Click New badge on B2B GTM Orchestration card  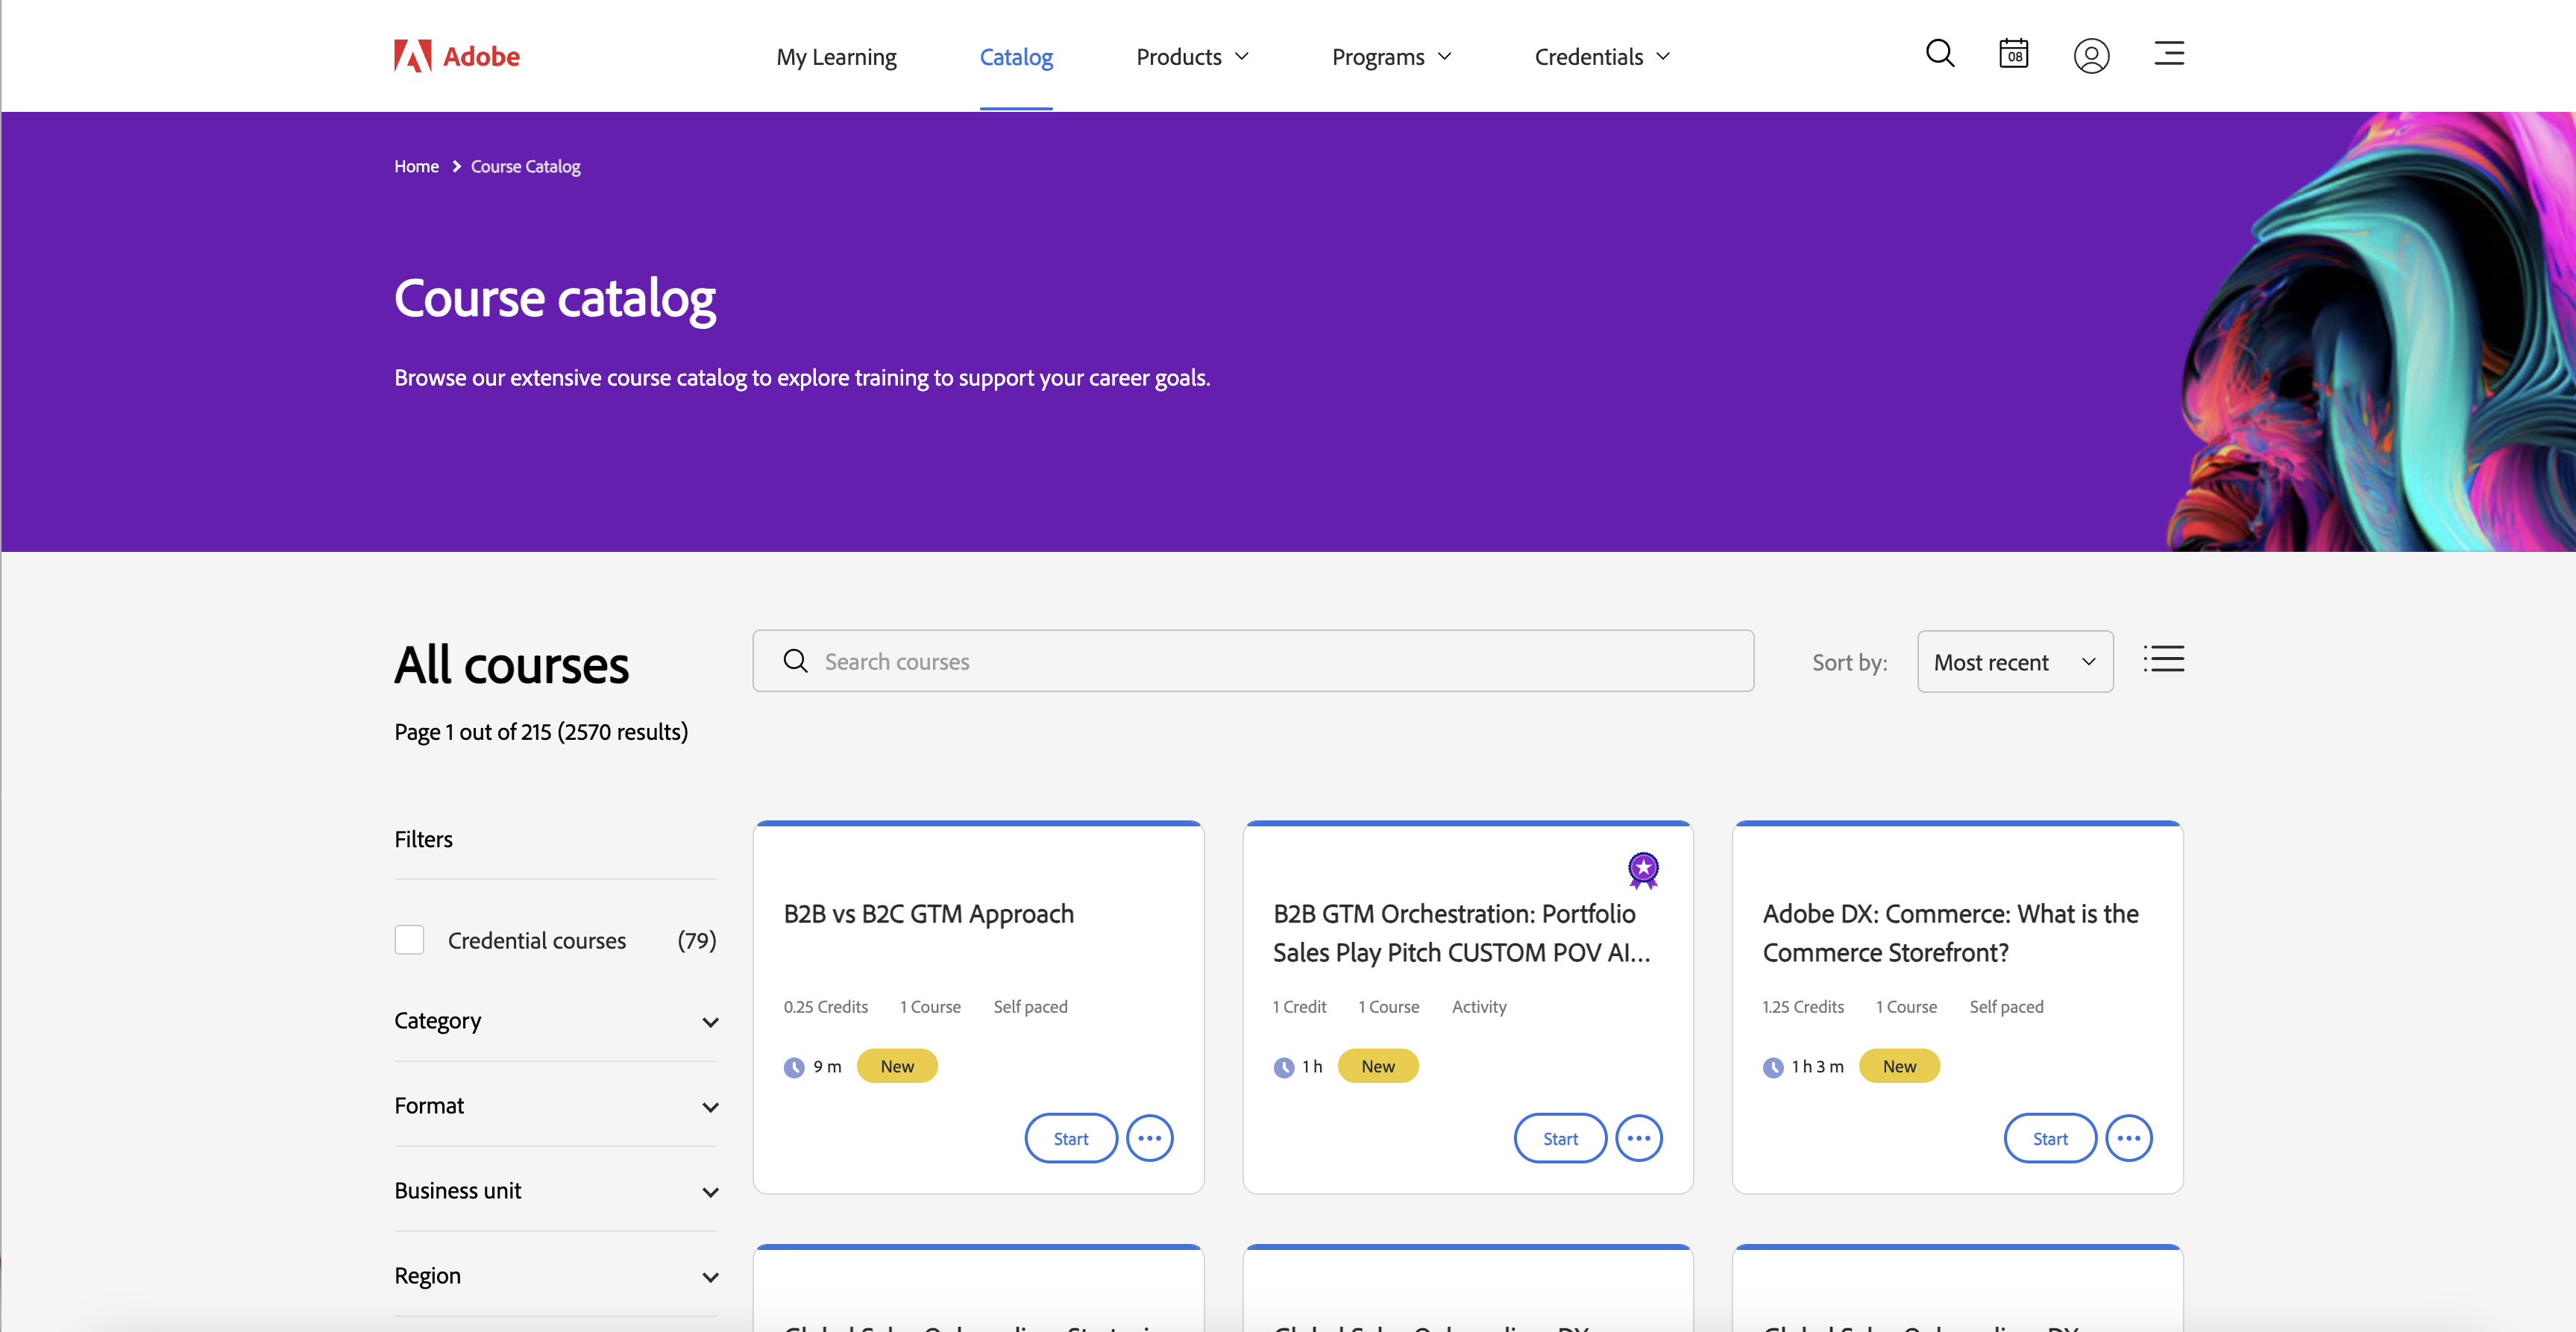click(x=1378, y=1066)
